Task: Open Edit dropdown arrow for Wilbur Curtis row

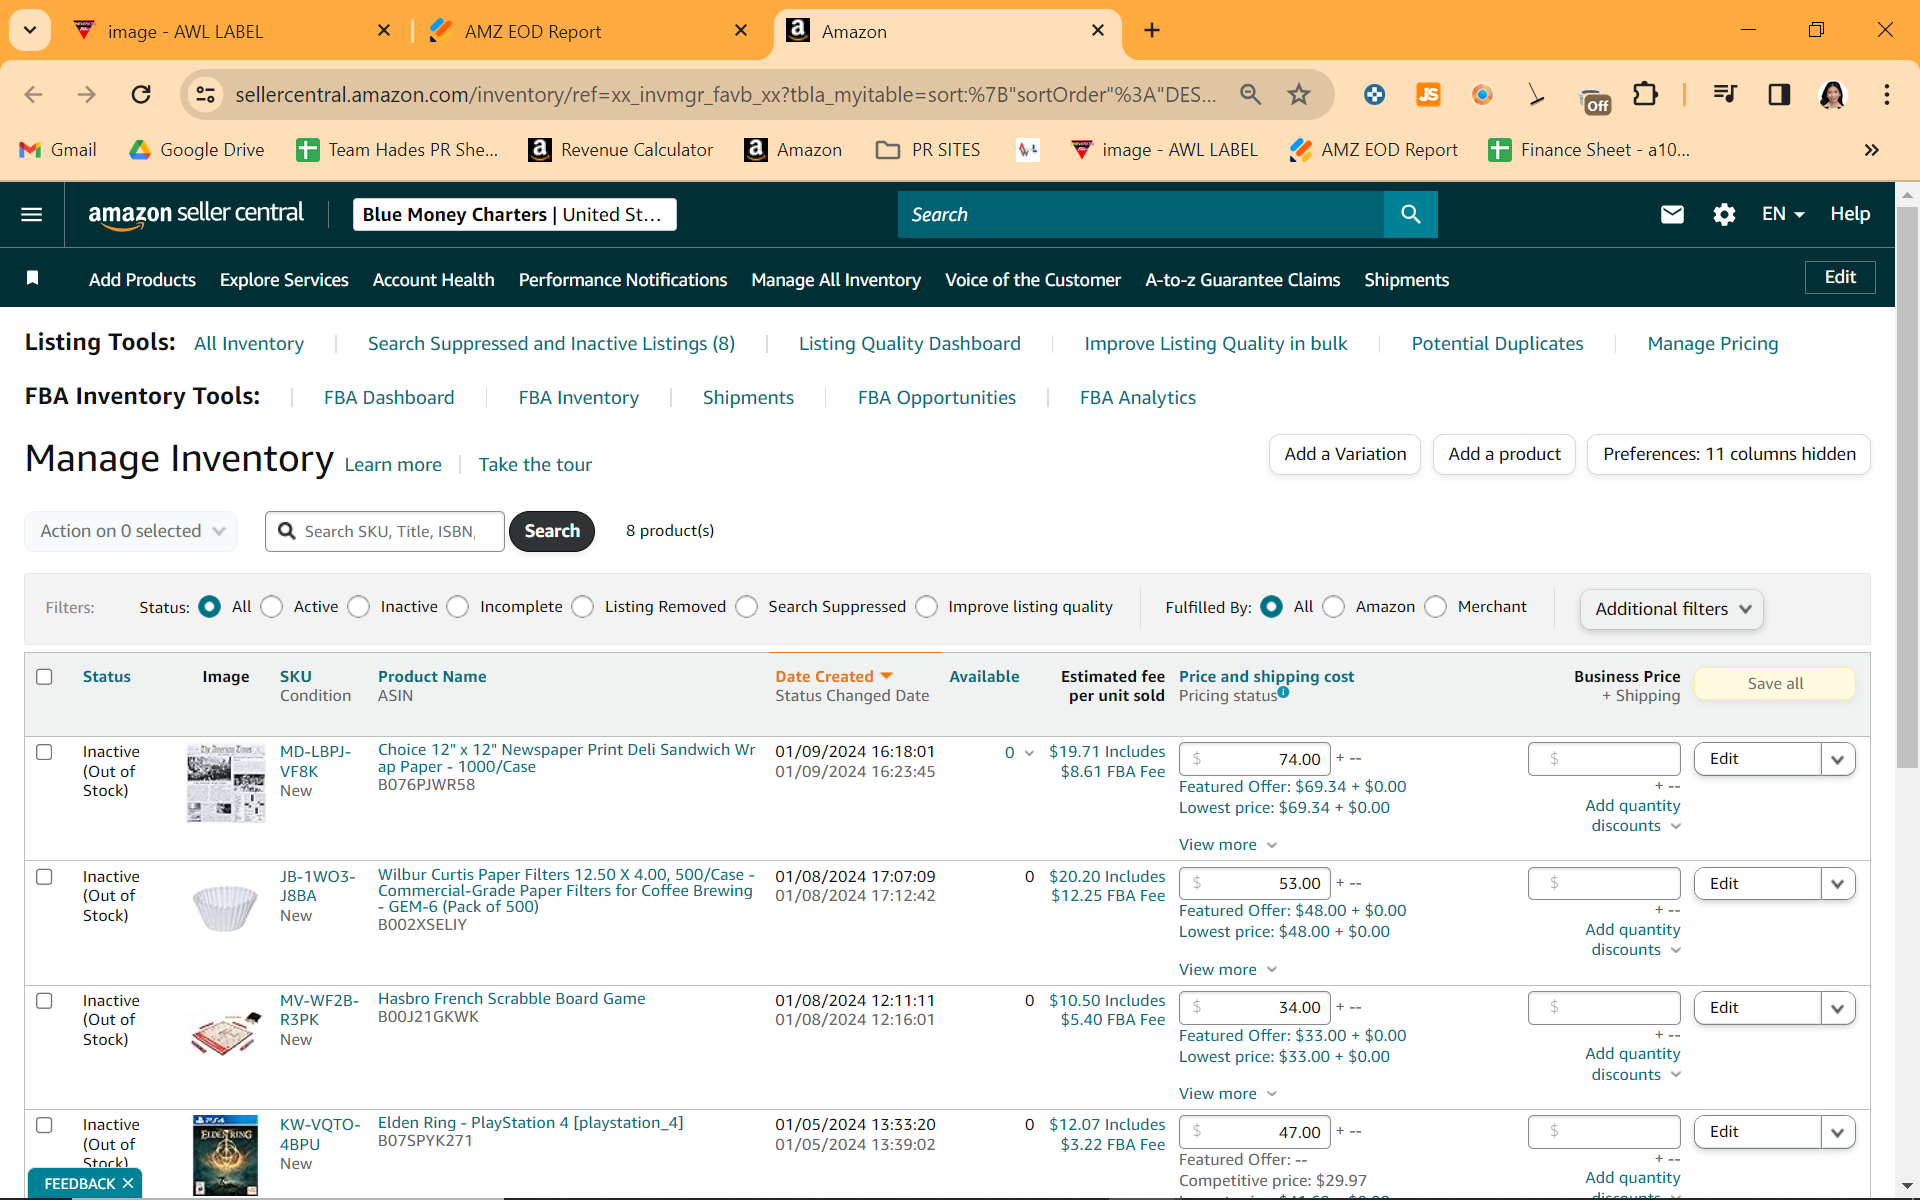Action: [1838, 884]
